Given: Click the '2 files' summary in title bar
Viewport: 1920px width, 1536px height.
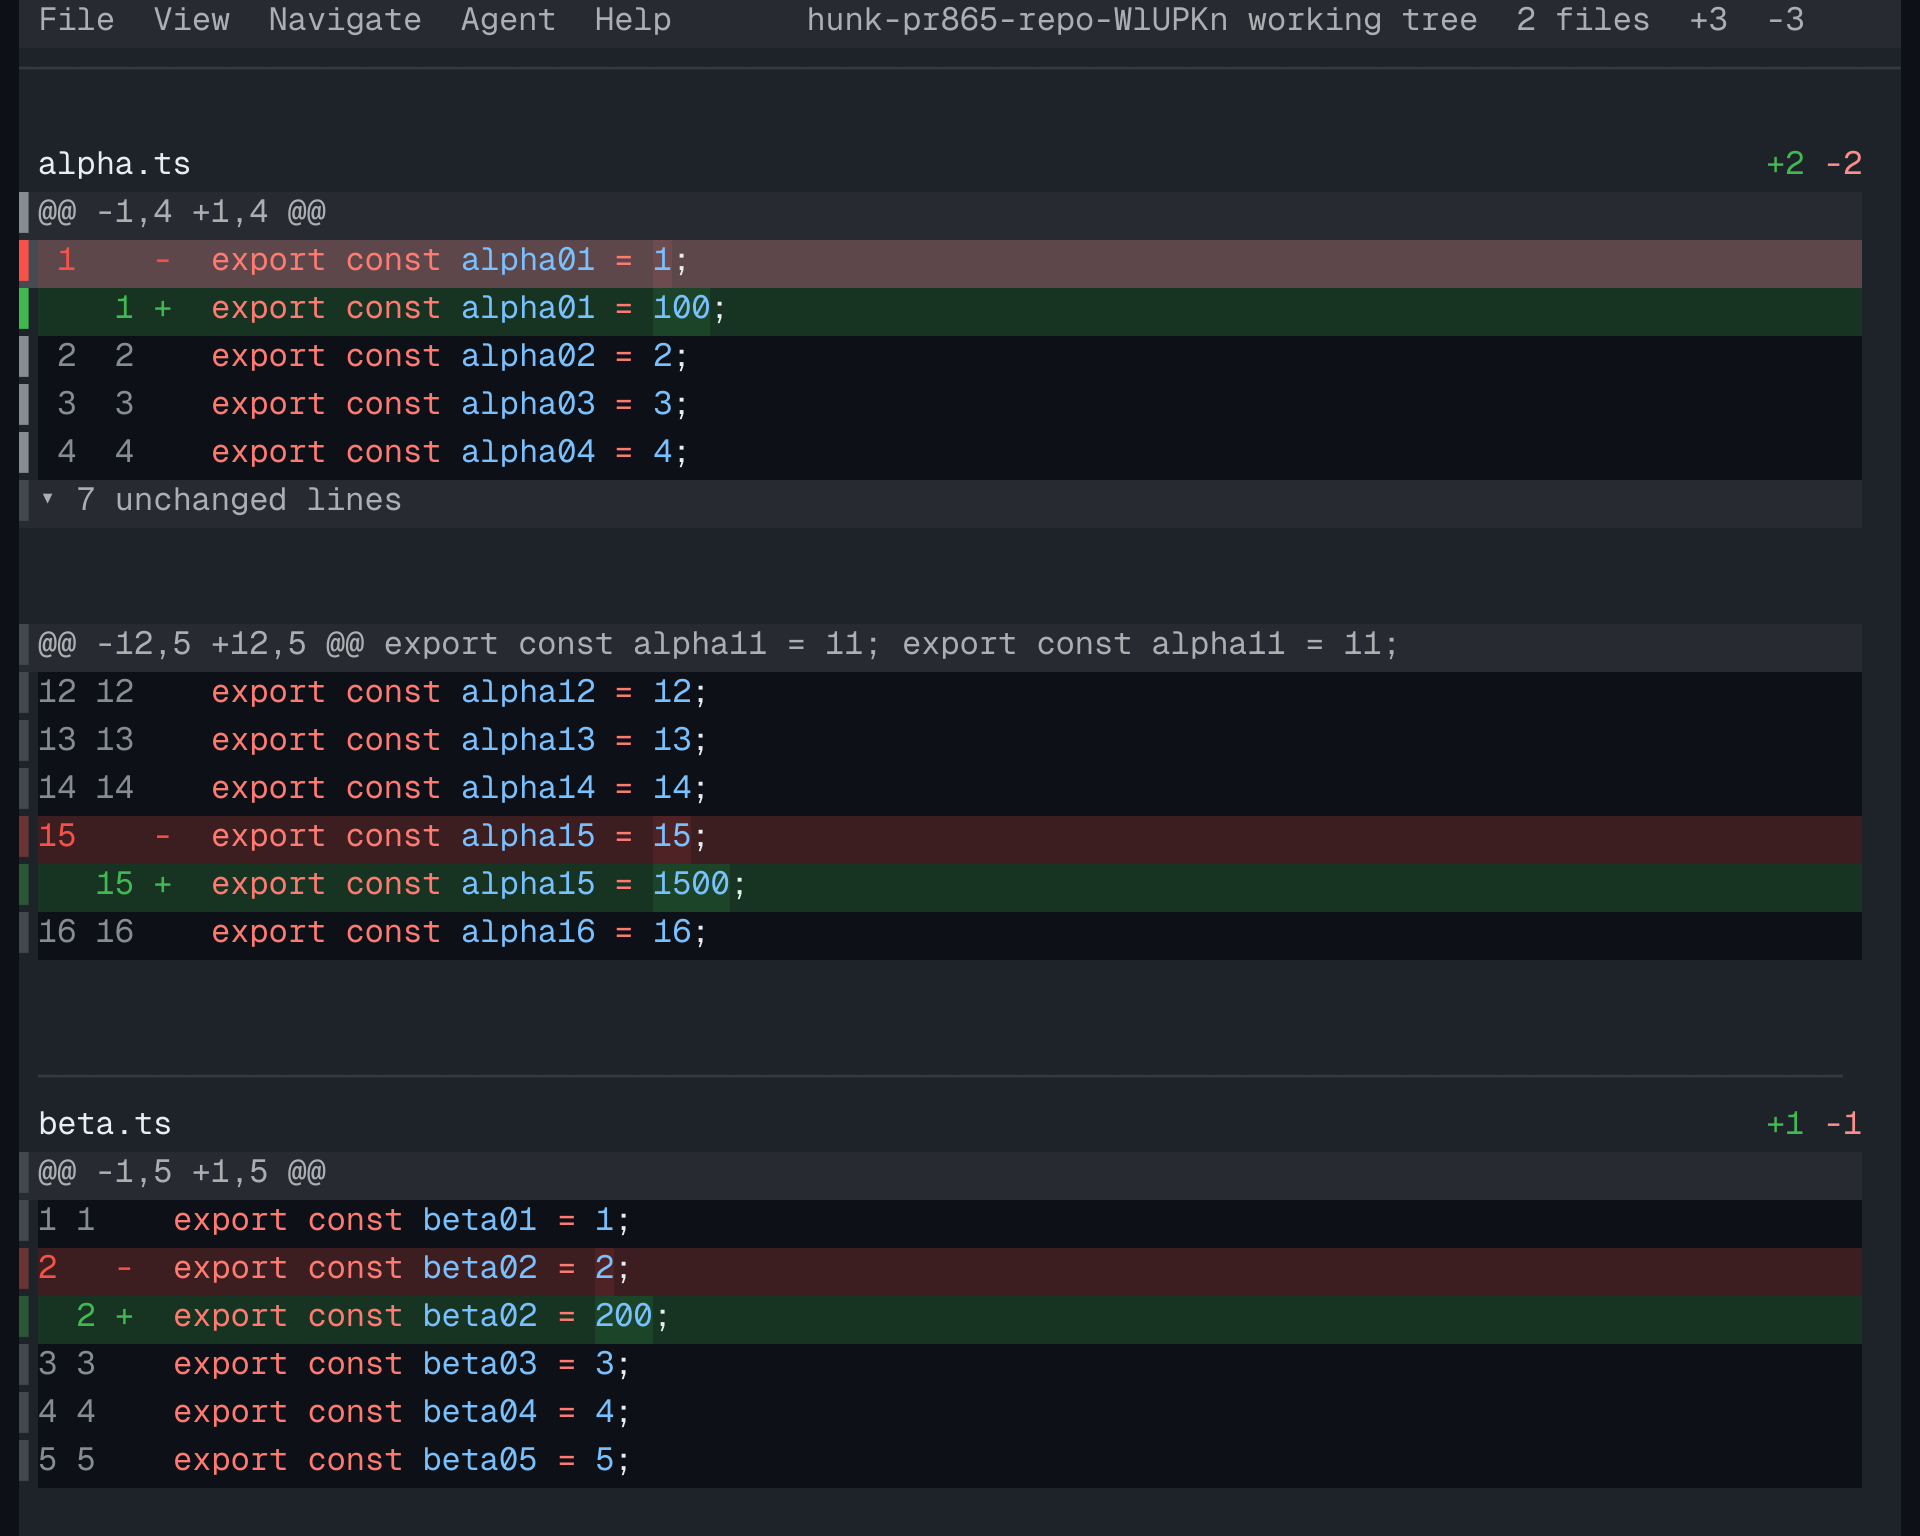Looking at the screenshot, I should click(1583, 20).
